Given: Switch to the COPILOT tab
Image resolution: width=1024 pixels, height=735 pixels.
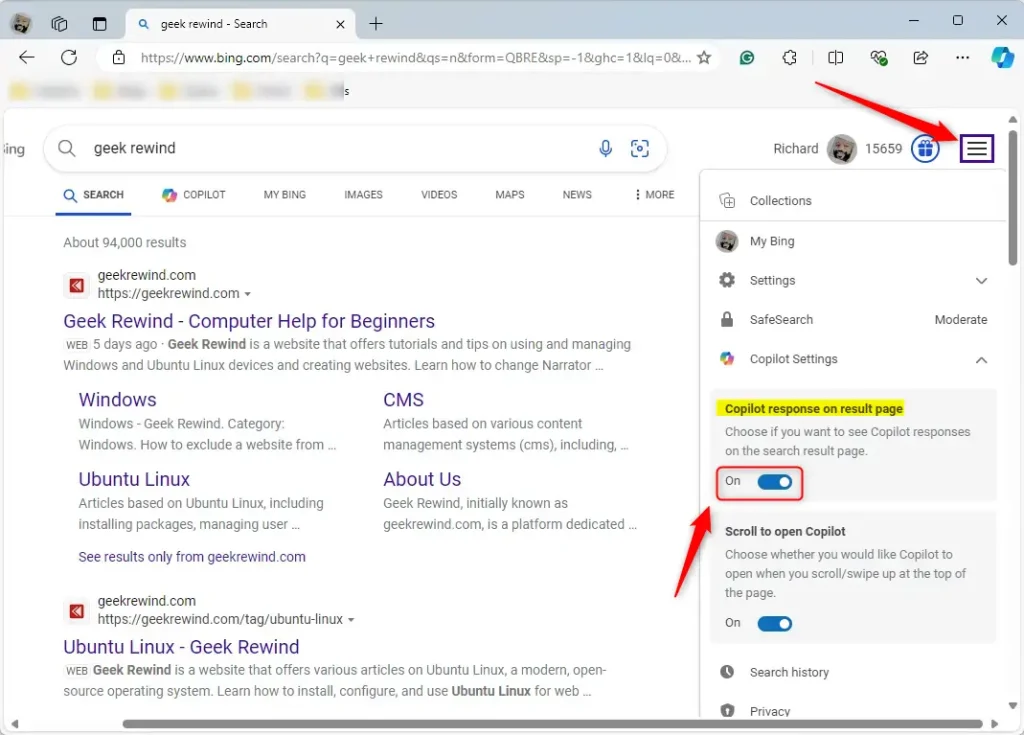Looking at the screenshot, I should tap(193, 195).
